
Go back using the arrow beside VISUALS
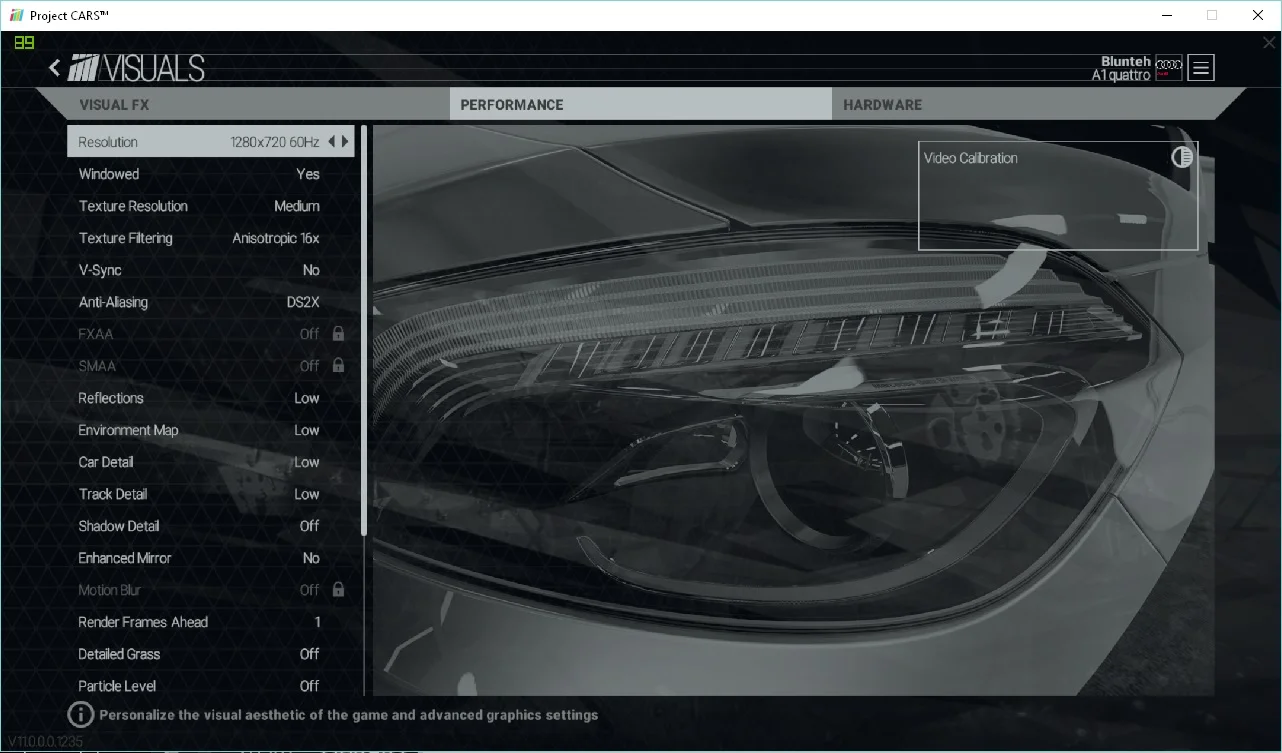click(x=55, y=67)
